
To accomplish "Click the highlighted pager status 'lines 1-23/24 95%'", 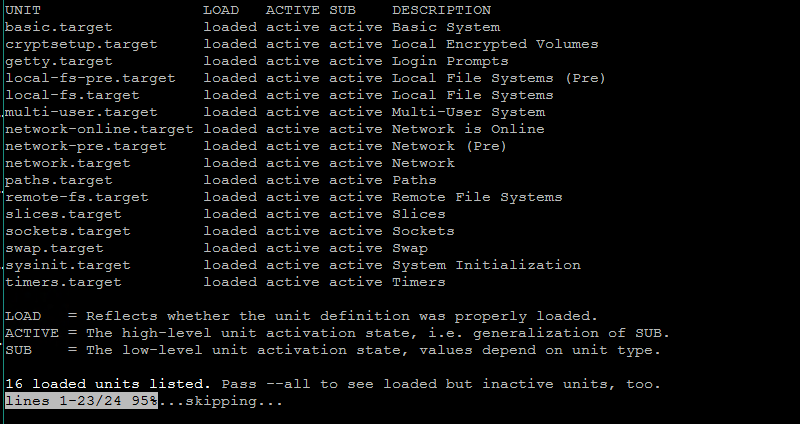I will click(81, 401).
